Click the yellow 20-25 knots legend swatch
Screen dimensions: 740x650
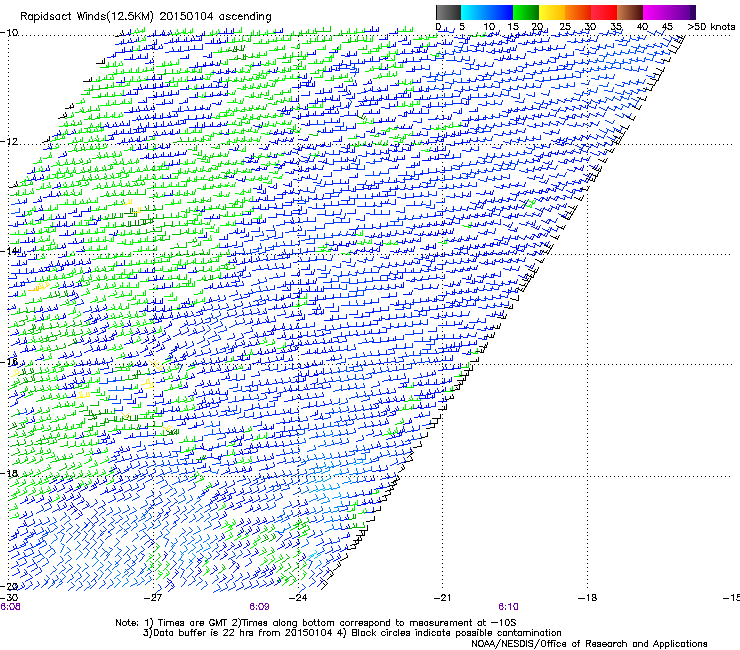point(552,12)
